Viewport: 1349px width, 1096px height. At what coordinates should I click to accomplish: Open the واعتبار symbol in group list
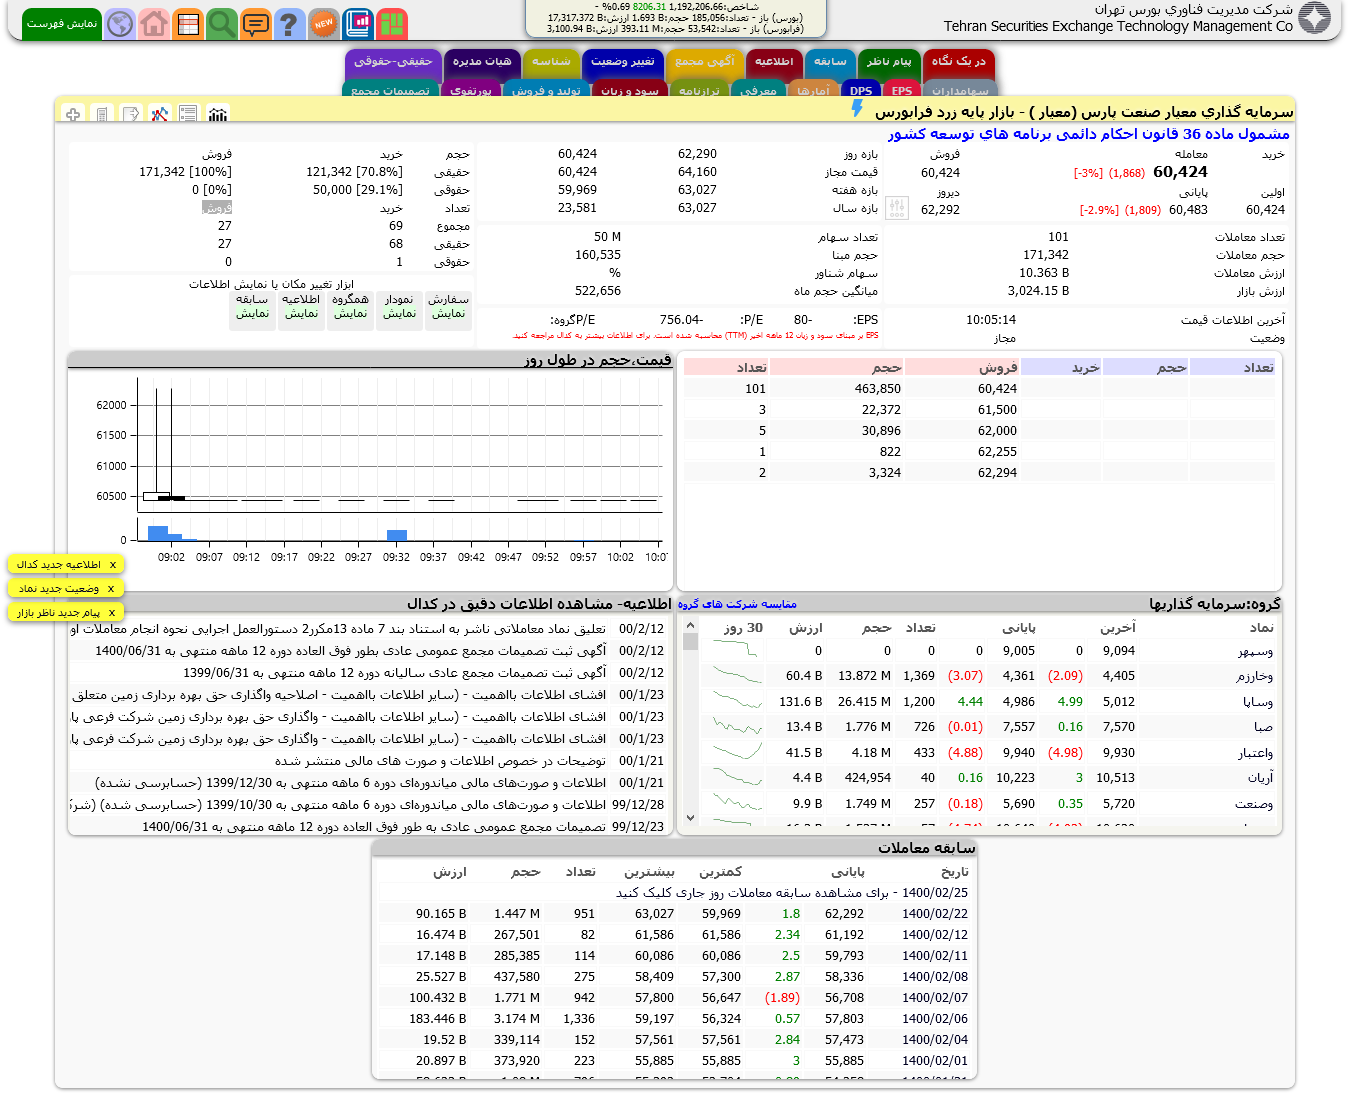(x=1255, y=753)
